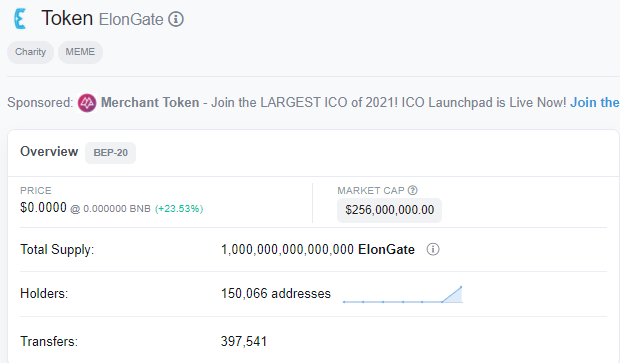Click the info icon next to Total Supply
This screenshot has width=620, height=363.
tap(433, 250)
